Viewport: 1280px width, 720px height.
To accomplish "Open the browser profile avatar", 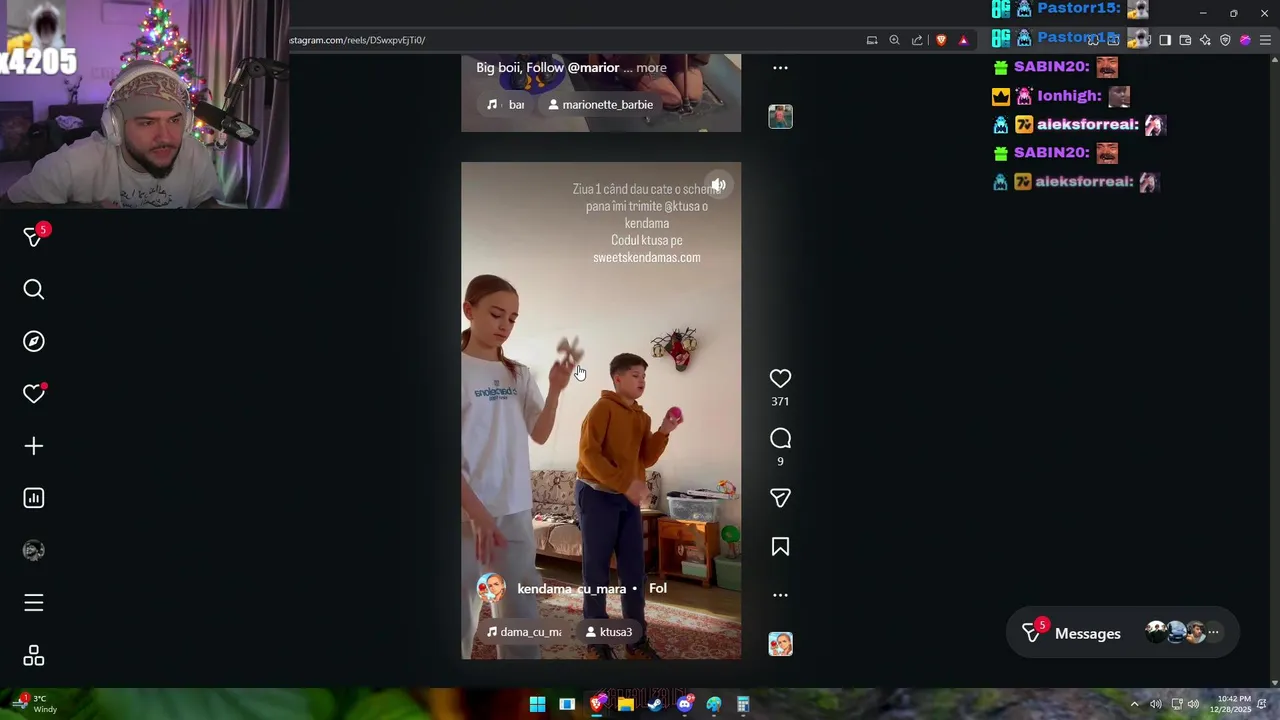I will click(1245, 40).
